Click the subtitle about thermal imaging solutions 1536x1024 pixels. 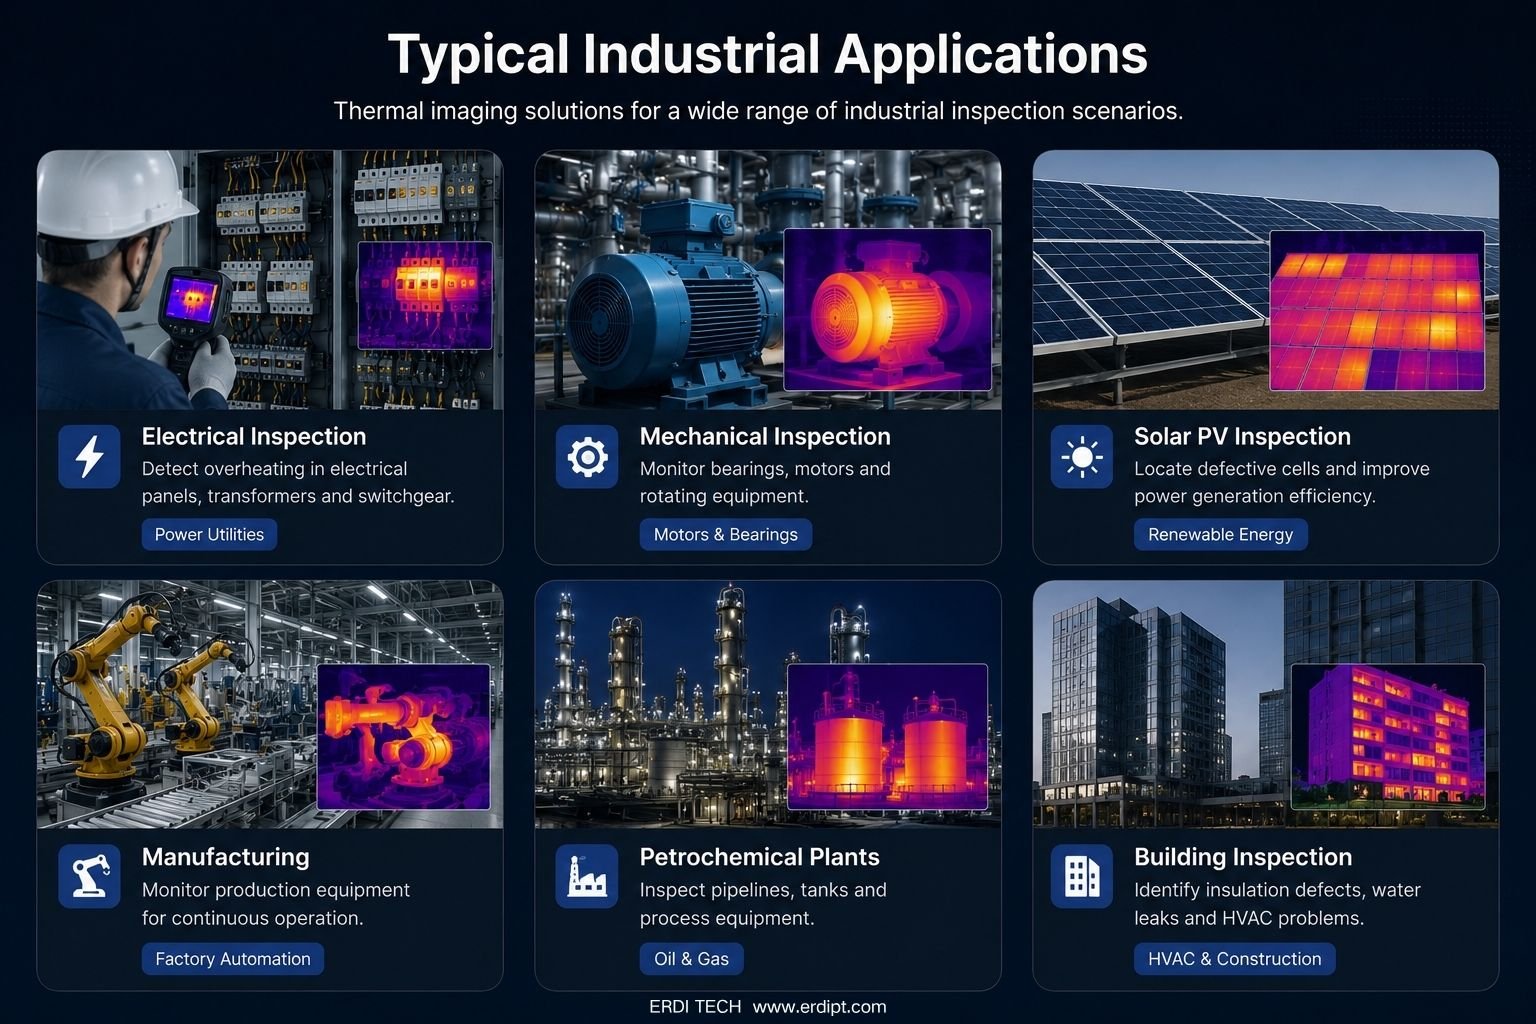(758, 110)
